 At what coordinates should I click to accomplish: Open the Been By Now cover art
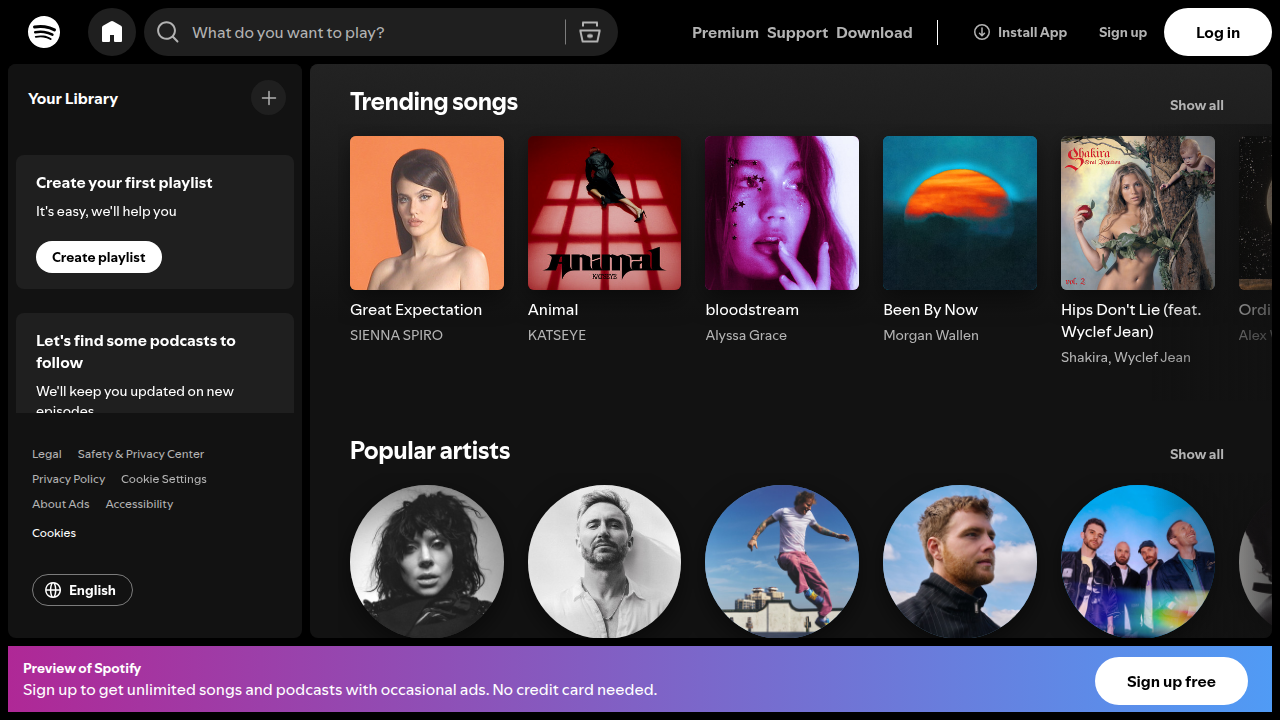point(960,213)
